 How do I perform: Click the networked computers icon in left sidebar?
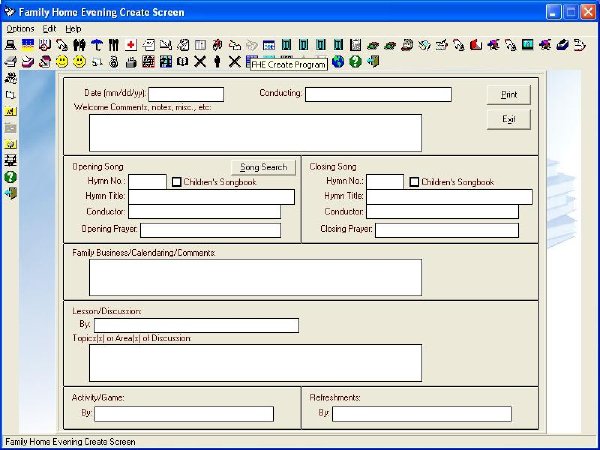click(x=10, y=161)
